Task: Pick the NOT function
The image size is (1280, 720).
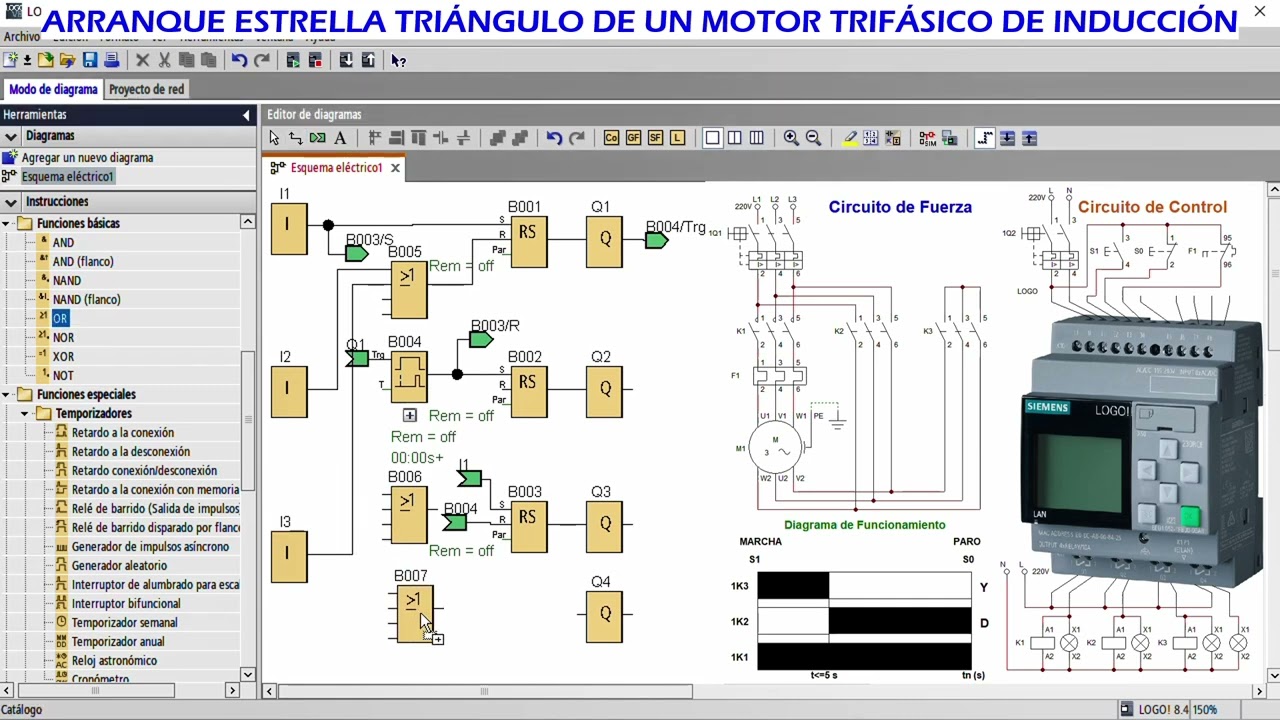Action: [x=63, y=376]
